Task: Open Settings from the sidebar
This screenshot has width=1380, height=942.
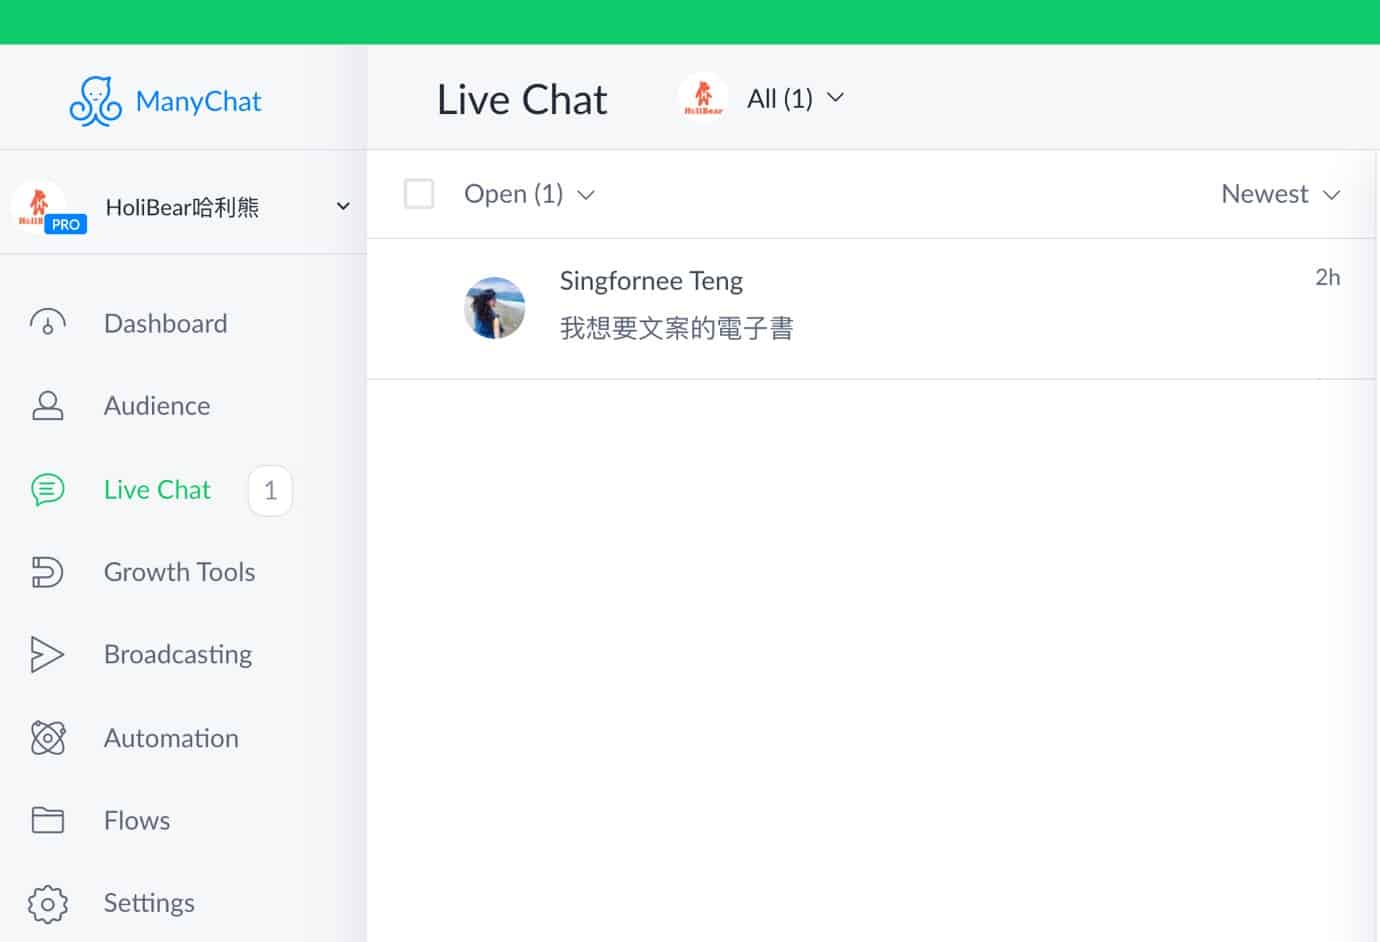Action: point(149,903)
